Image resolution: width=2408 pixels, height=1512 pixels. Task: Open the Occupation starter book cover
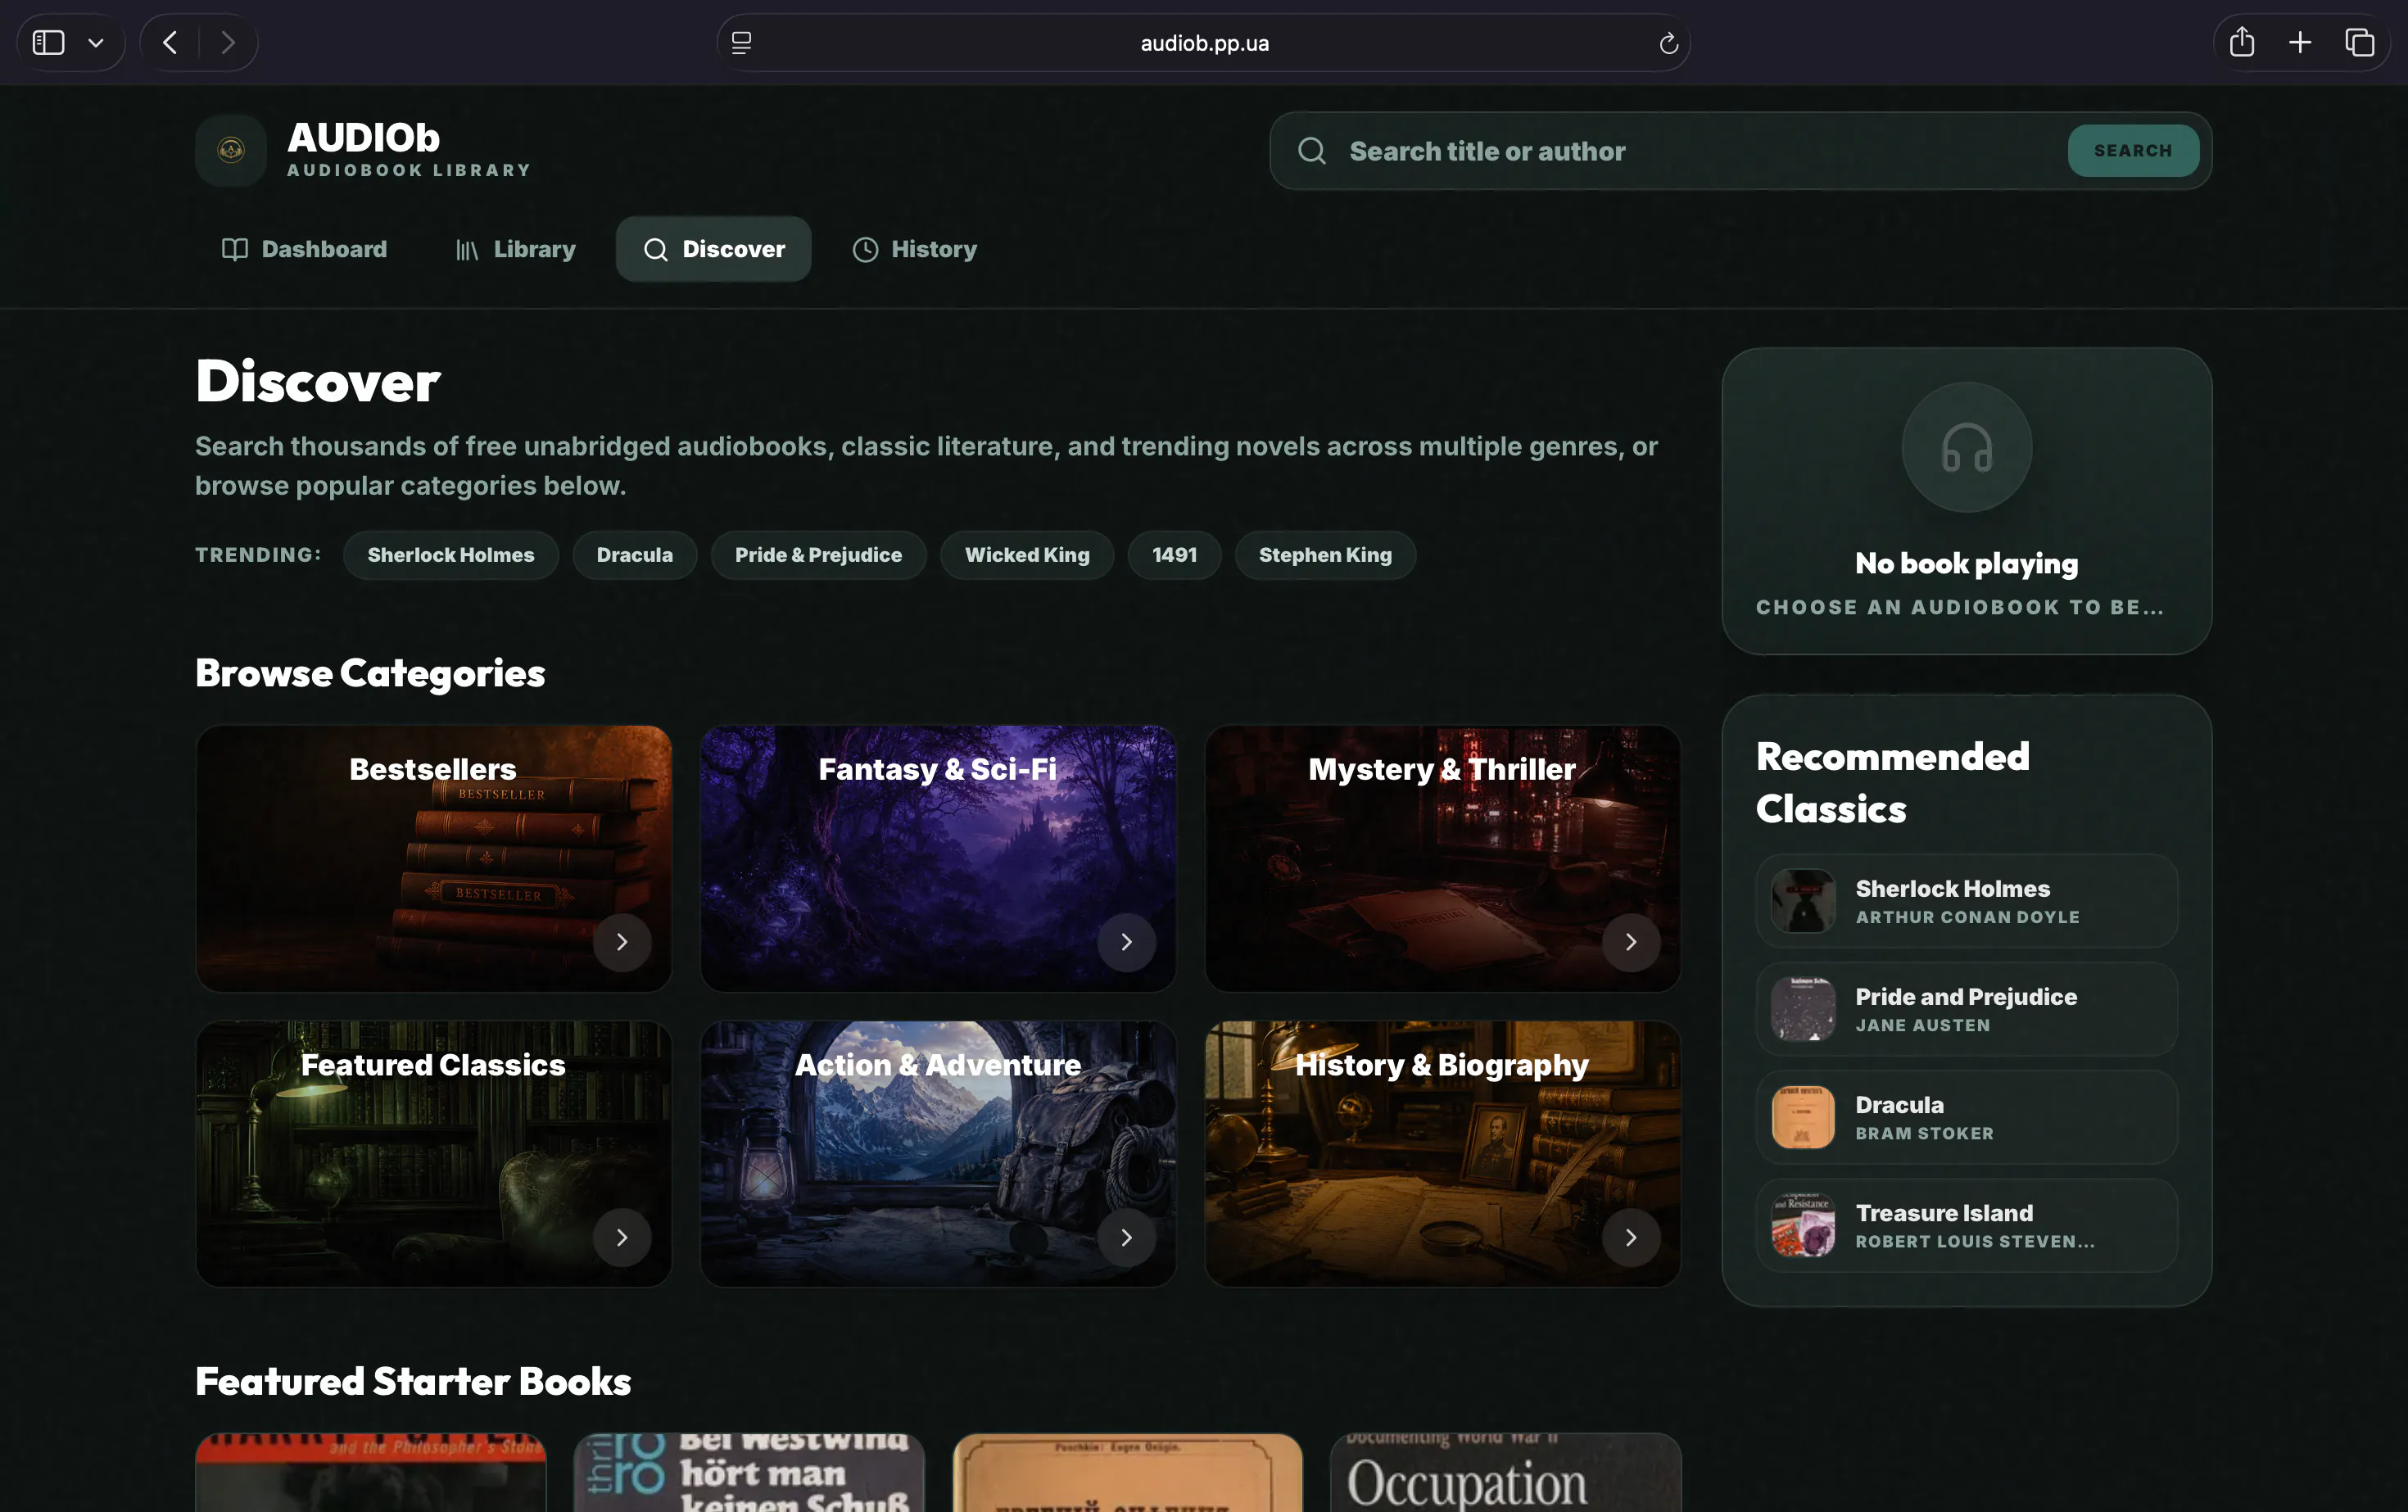click(1506, 1473)
